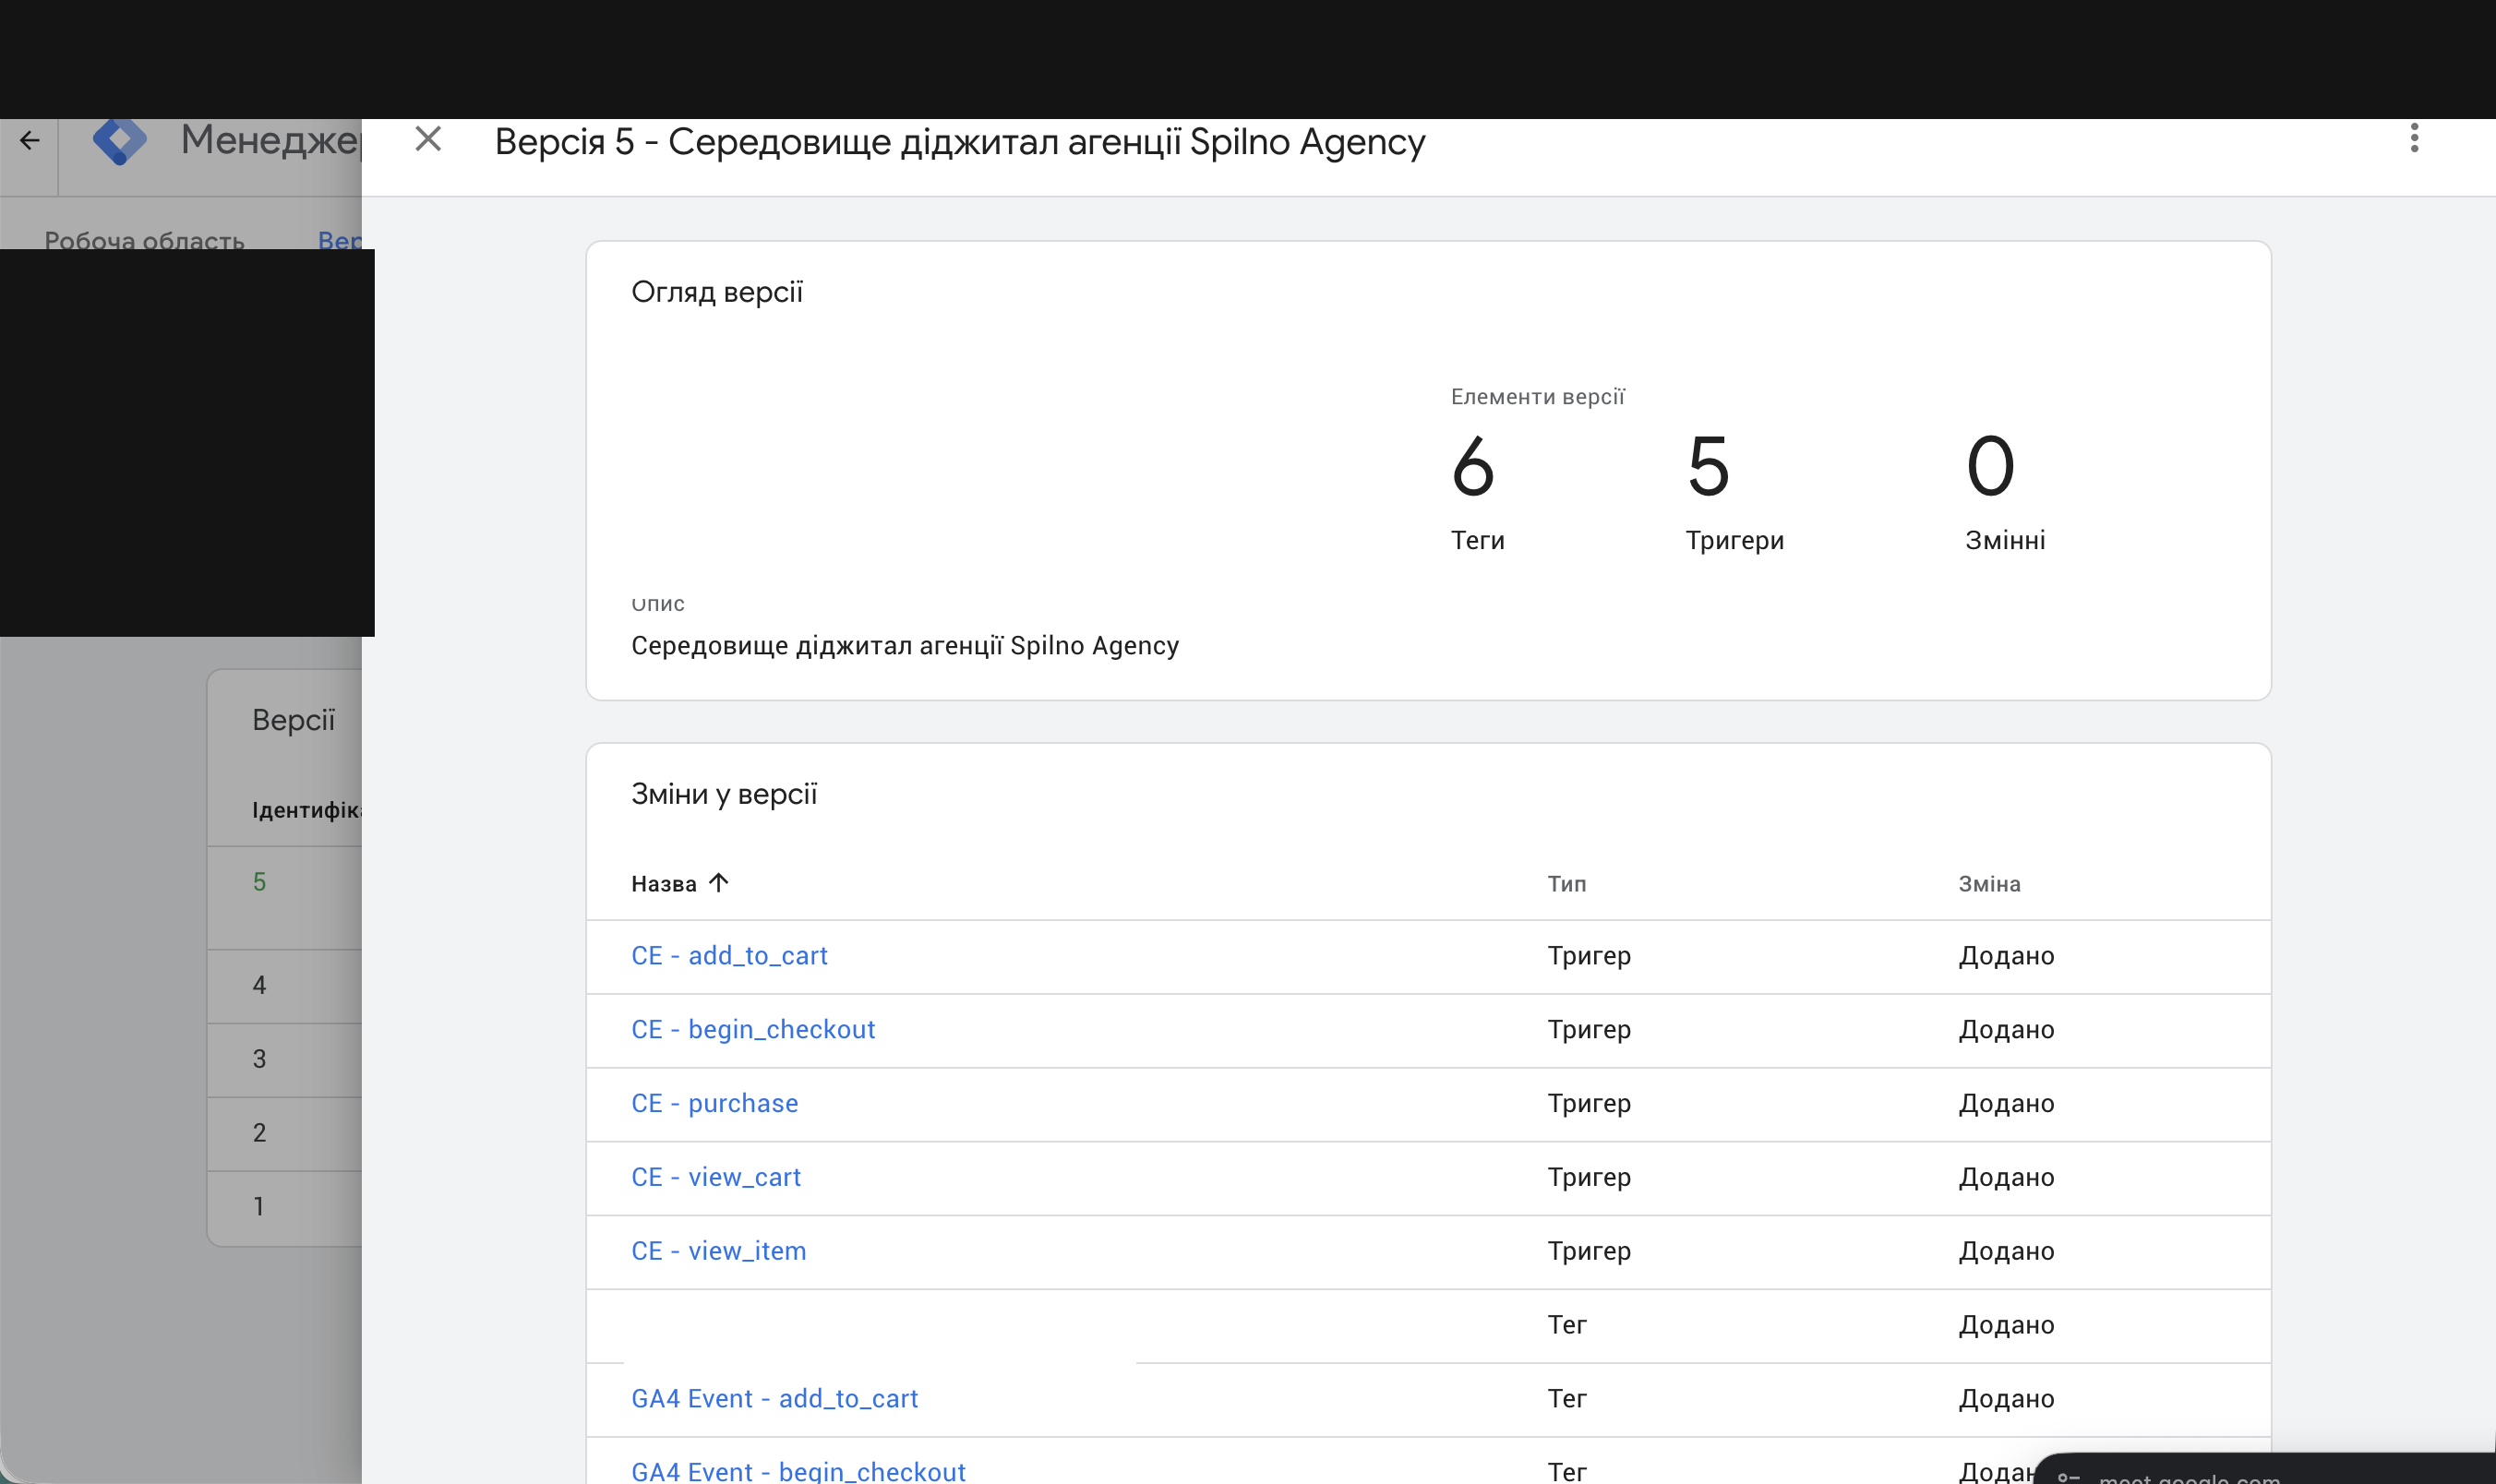The height and width of the screenshot is (1484, 2496).
Task: Click Тег cell in GA4 Event - add_to_cart row
Action: pyautogui.click(x=1567, y=1399)
